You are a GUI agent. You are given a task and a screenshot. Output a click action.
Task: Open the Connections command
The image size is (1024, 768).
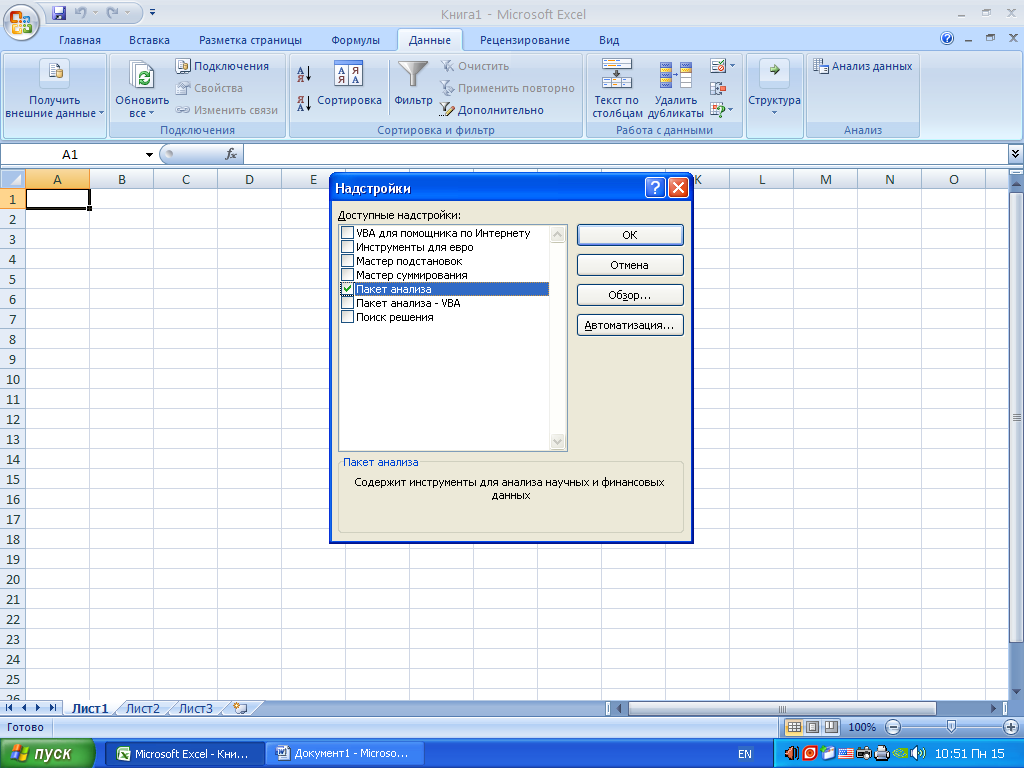pyautogui.click(x=222, y=66)
